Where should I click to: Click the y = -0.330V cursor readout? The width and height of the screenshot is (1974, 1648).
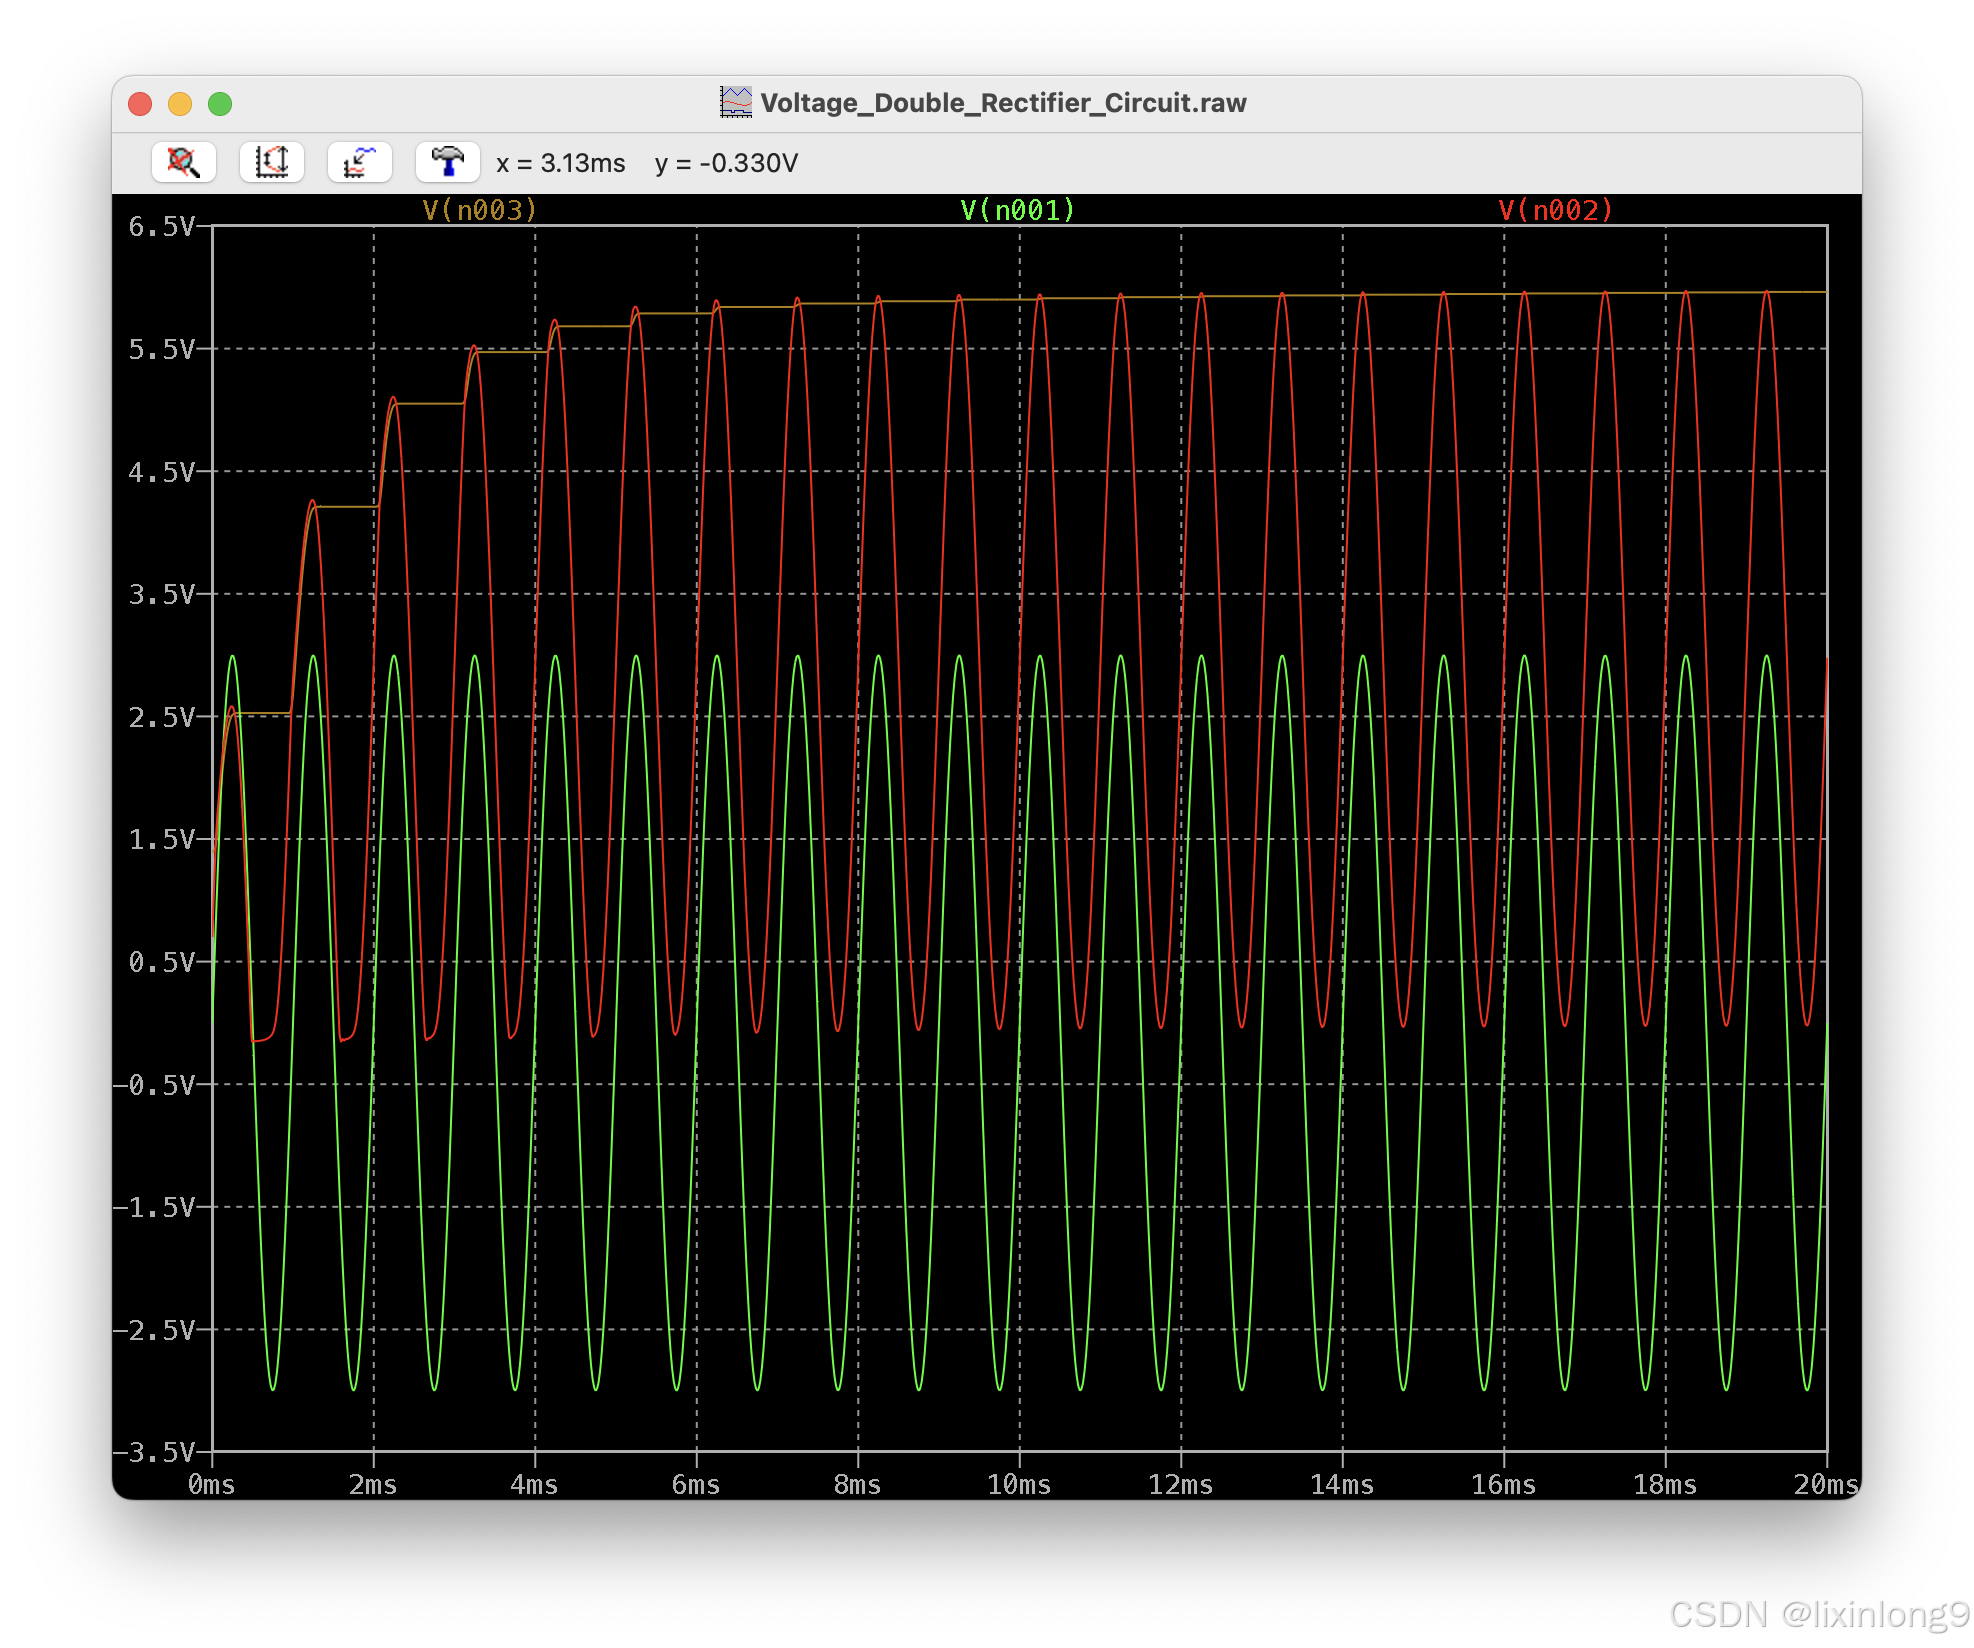point(726,163)
